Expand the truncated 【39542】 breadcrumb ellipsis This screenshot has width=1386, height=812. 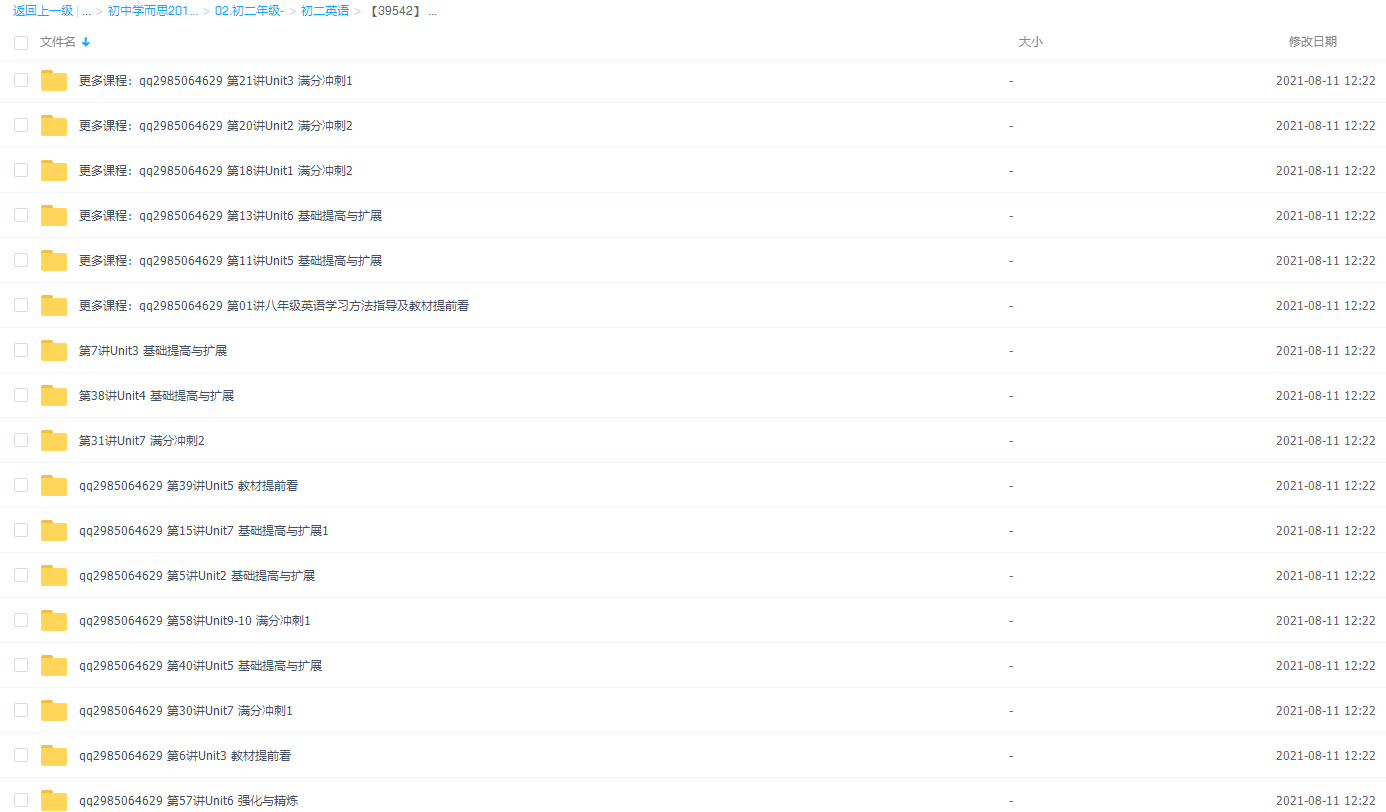point(432,11)
